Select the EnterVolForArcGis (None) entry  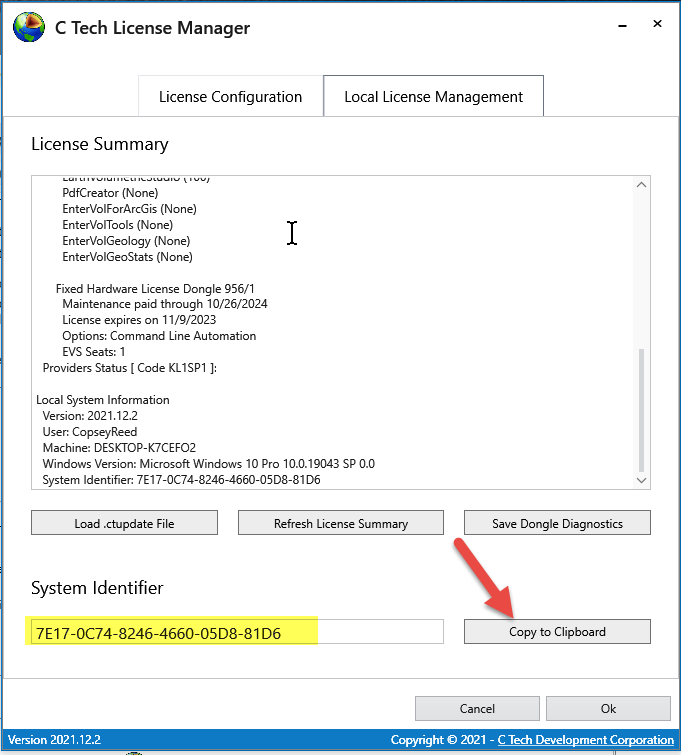point(130,209)
